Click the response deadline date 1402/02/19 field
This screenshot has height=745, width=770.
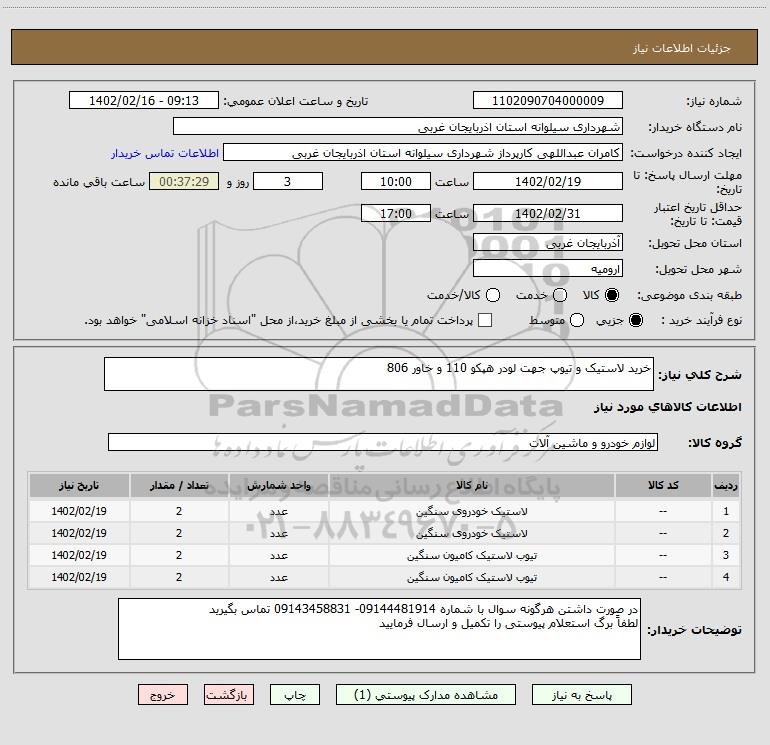548,181
